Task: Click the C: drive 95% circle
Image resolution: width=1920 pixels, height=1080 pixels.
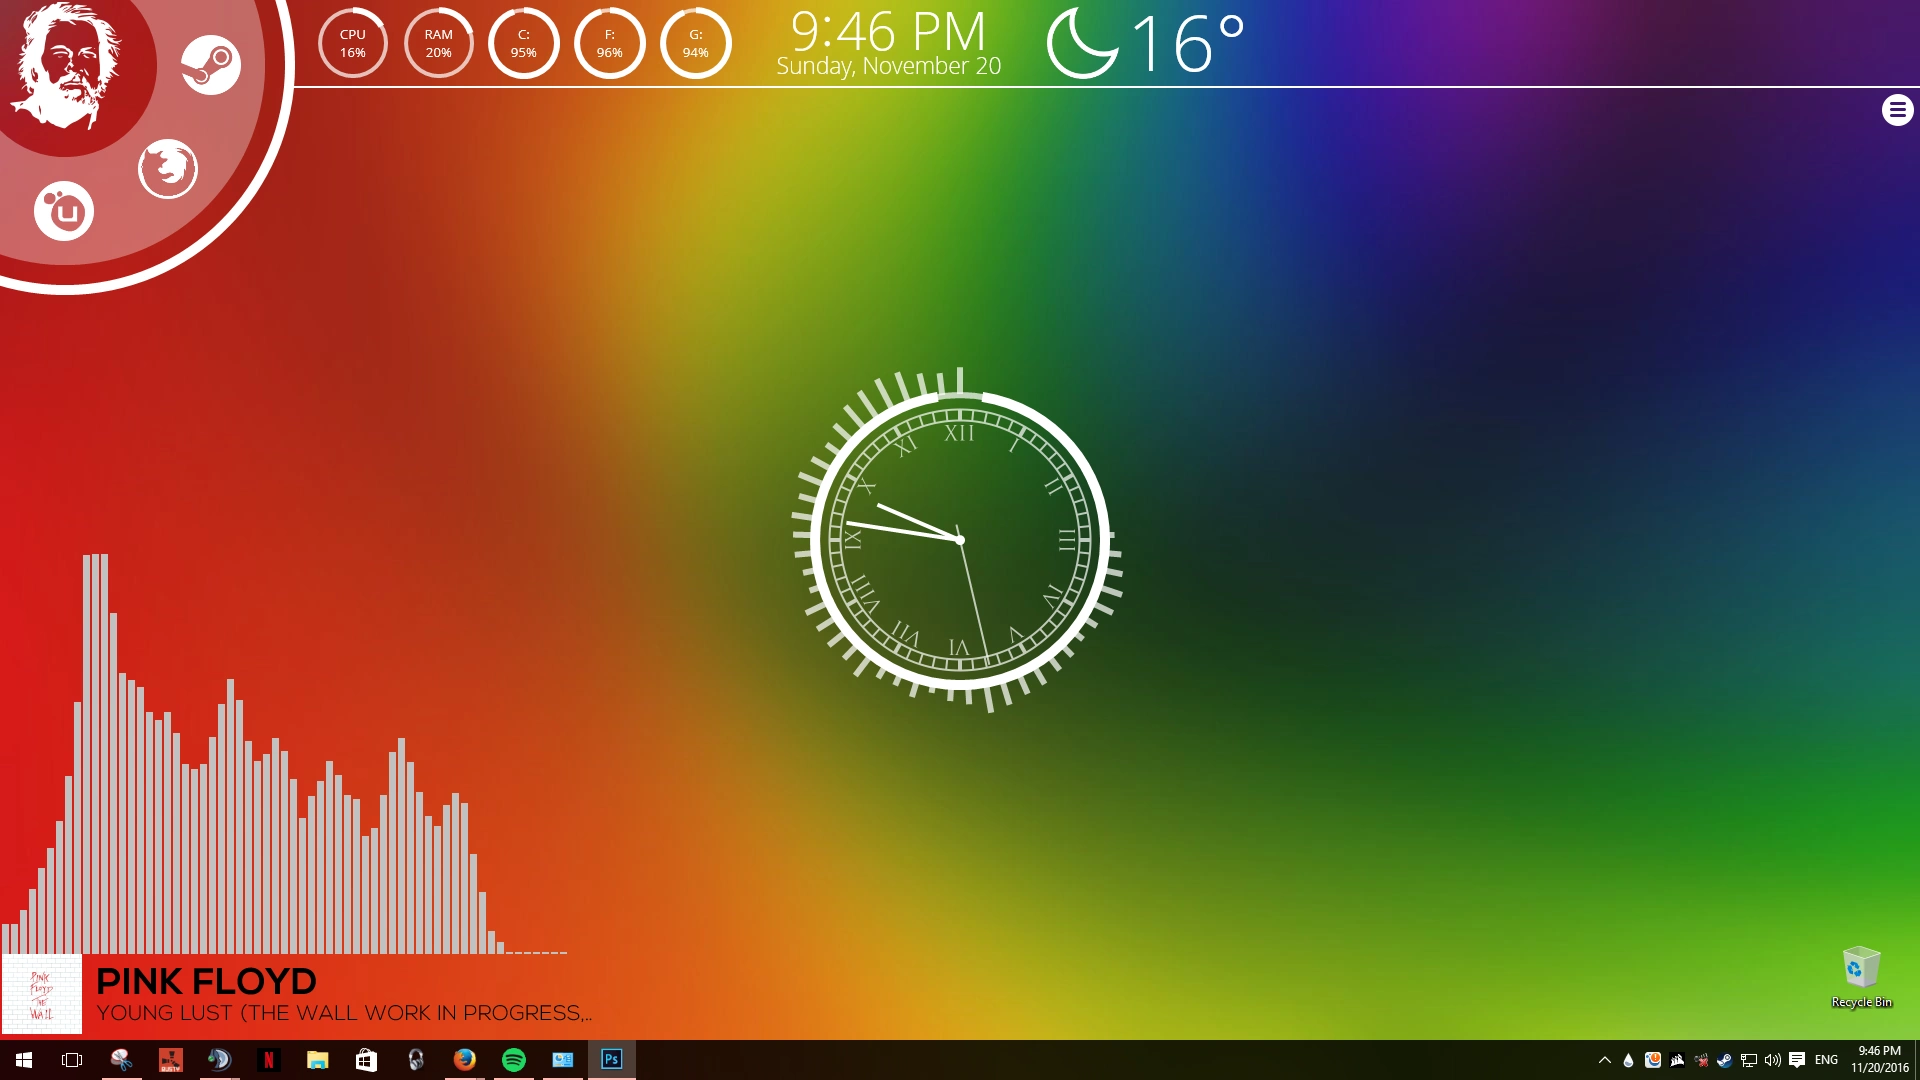Action: point(524,43)
